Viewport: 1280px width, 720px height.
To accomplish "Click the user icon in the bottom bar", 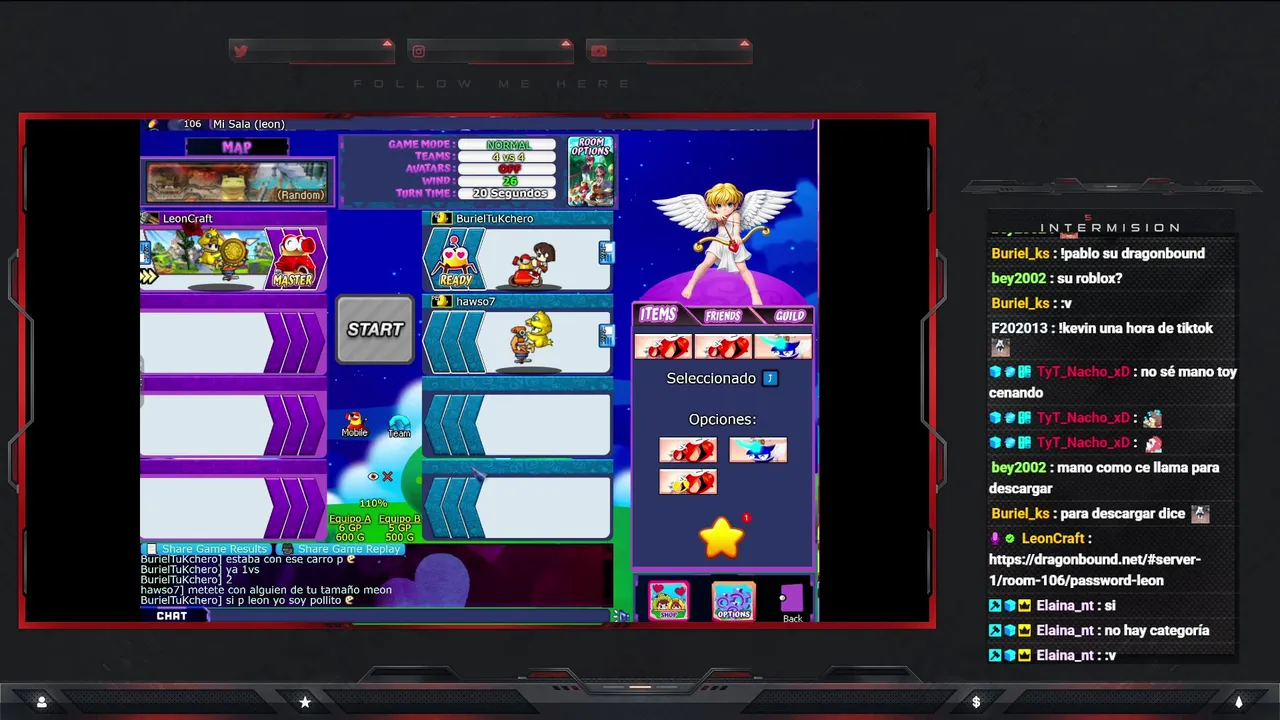I will pos(41,702).
